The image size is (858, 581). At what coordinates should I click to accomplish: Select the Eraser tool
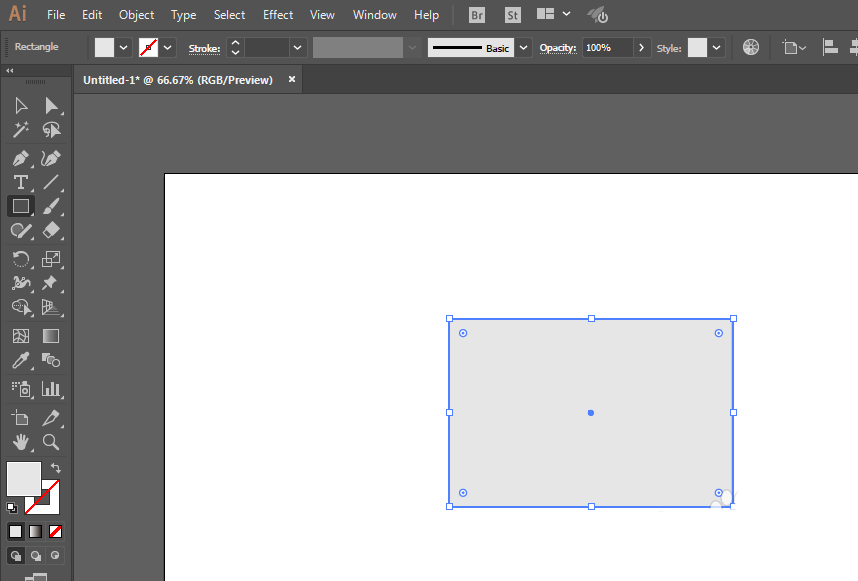pyautogui.click(x=51, y=230)
